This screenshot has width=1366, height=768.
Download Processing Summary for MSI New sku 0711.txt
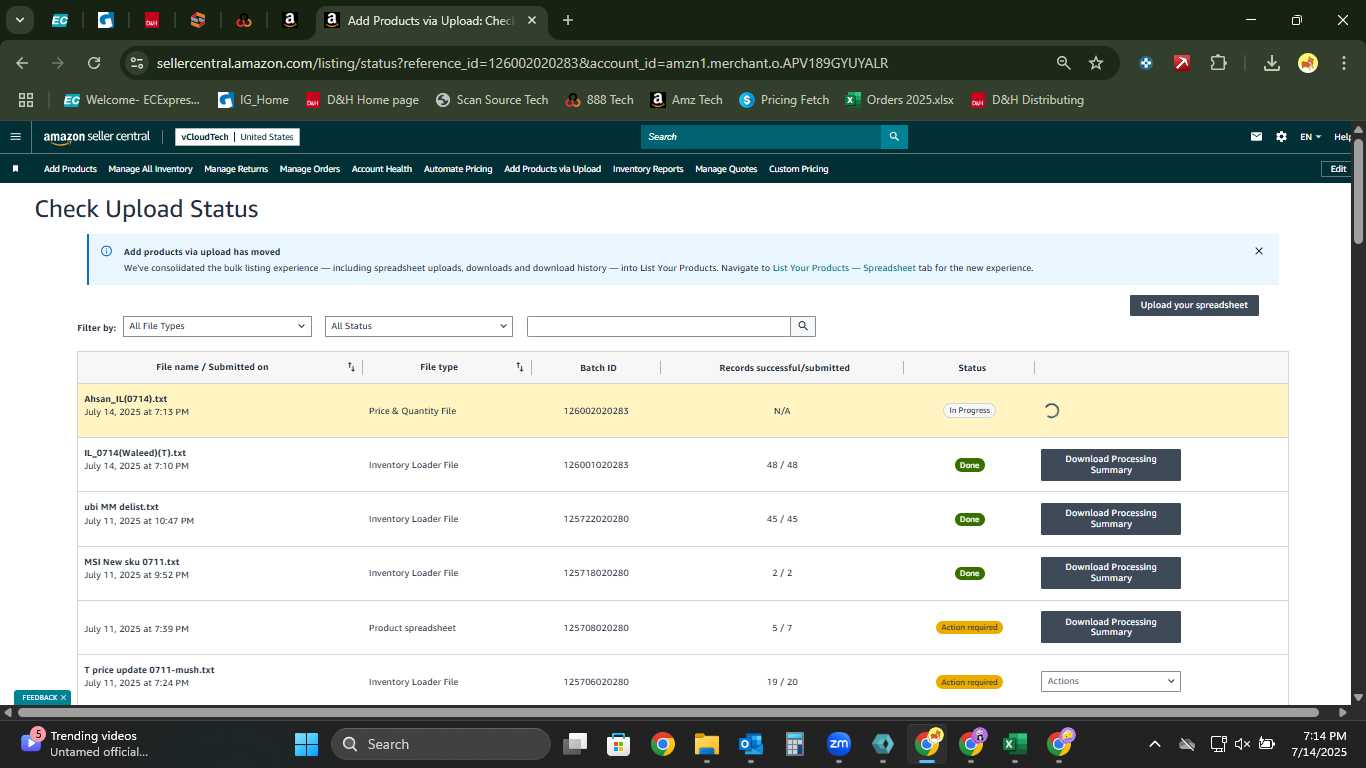coord(1111,573)
